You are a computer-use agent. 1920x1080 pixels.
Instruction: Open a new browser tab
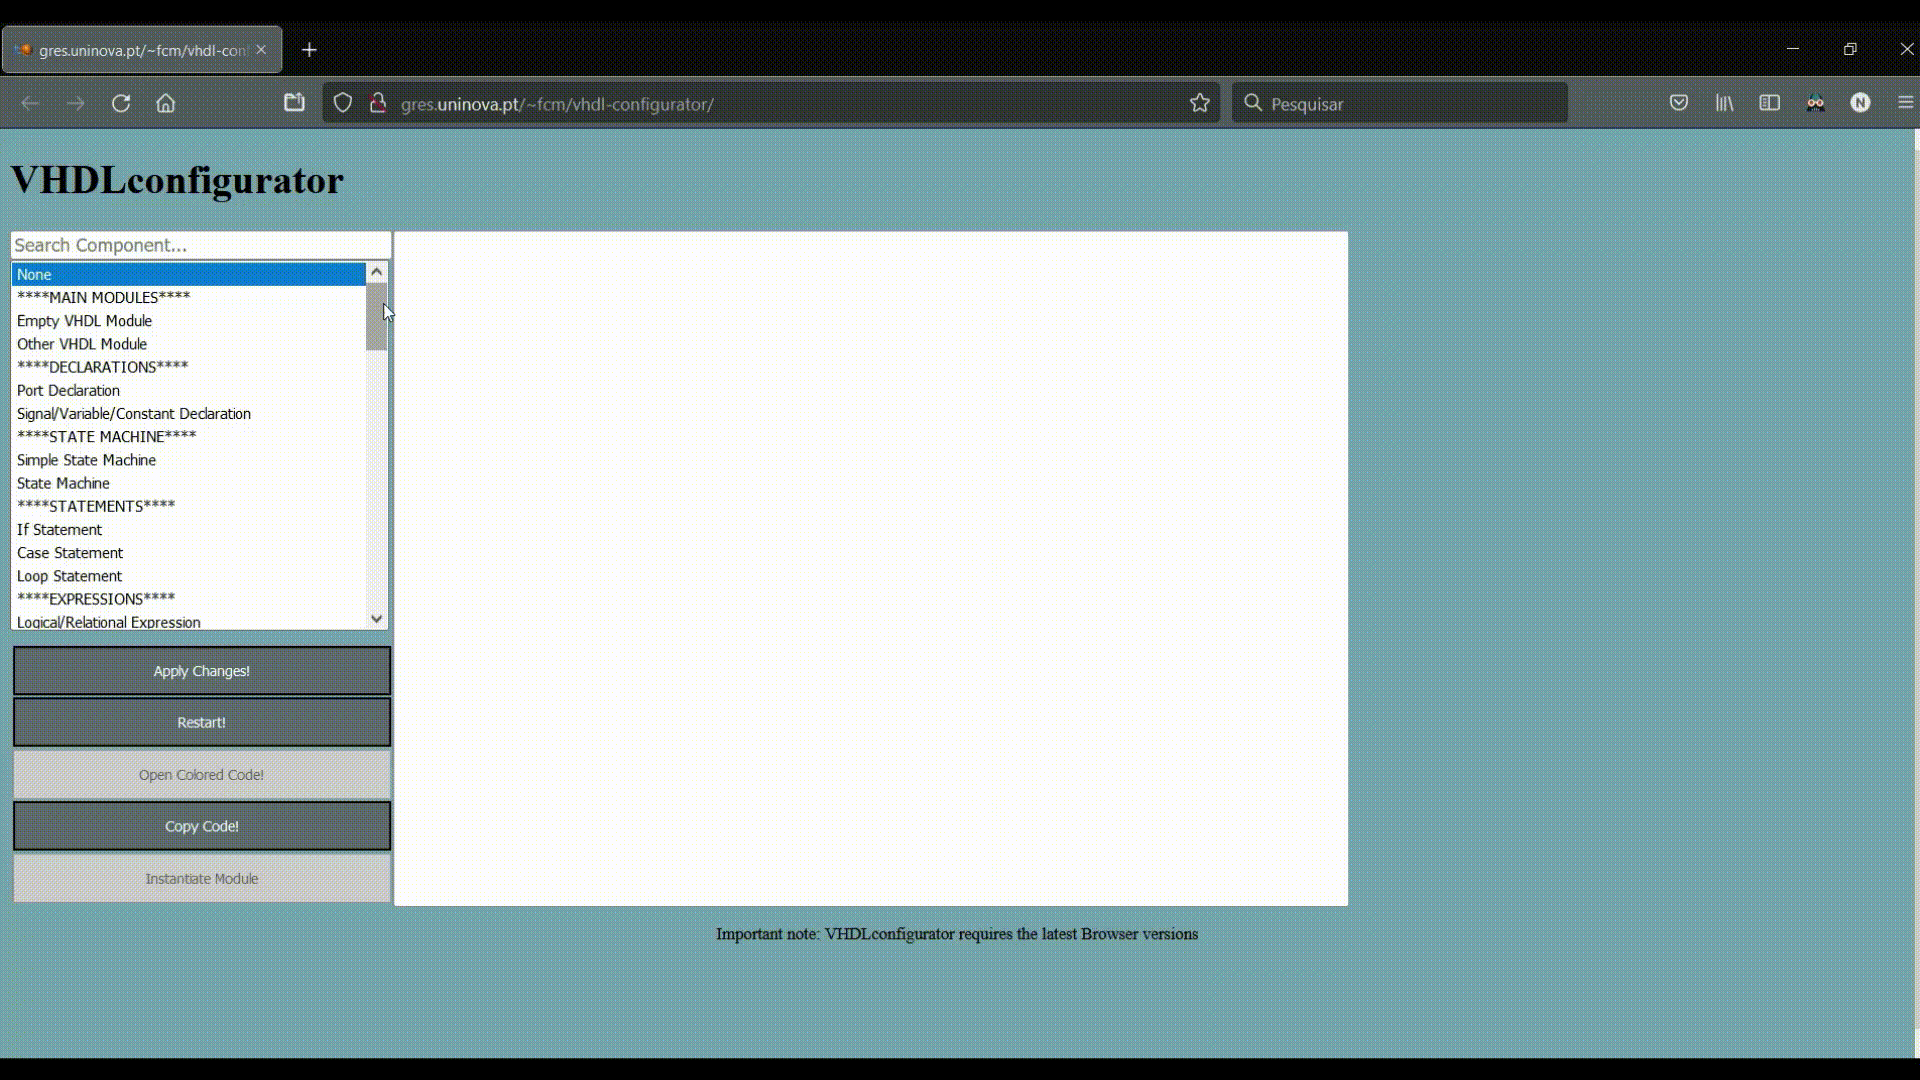click(x=309, y=50)
